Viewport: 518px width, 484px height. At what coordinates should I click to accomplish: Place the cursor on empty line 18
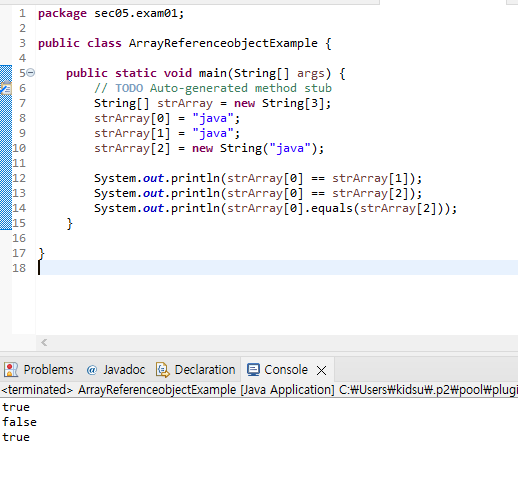(x=277, y=268)
